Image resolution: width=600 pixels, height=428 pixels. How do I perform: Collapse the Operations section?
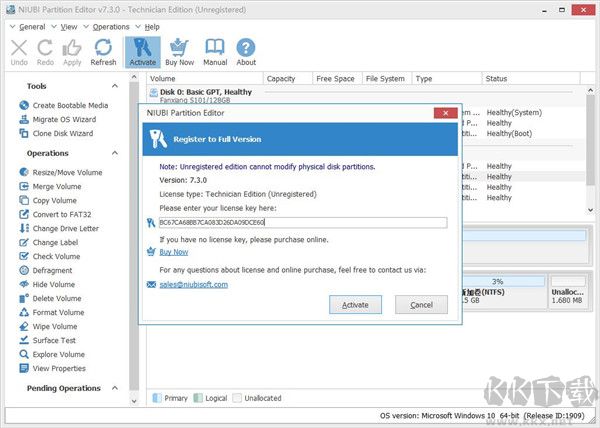115,153
